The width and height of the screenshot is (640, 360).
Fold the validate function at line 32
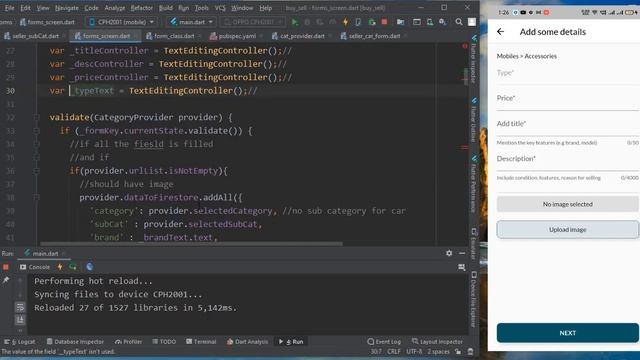click(36, 118)
